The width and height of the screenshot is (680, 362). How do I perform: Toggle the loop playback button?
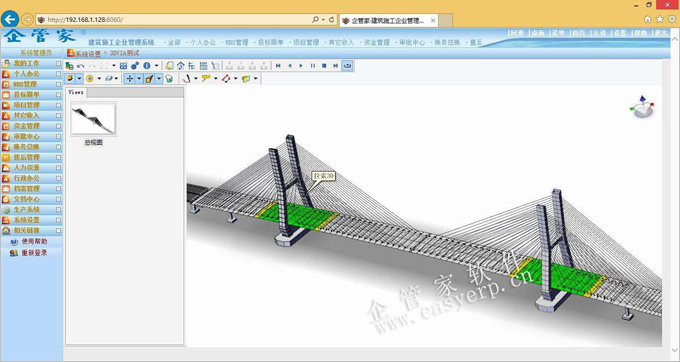coord(347,66)
